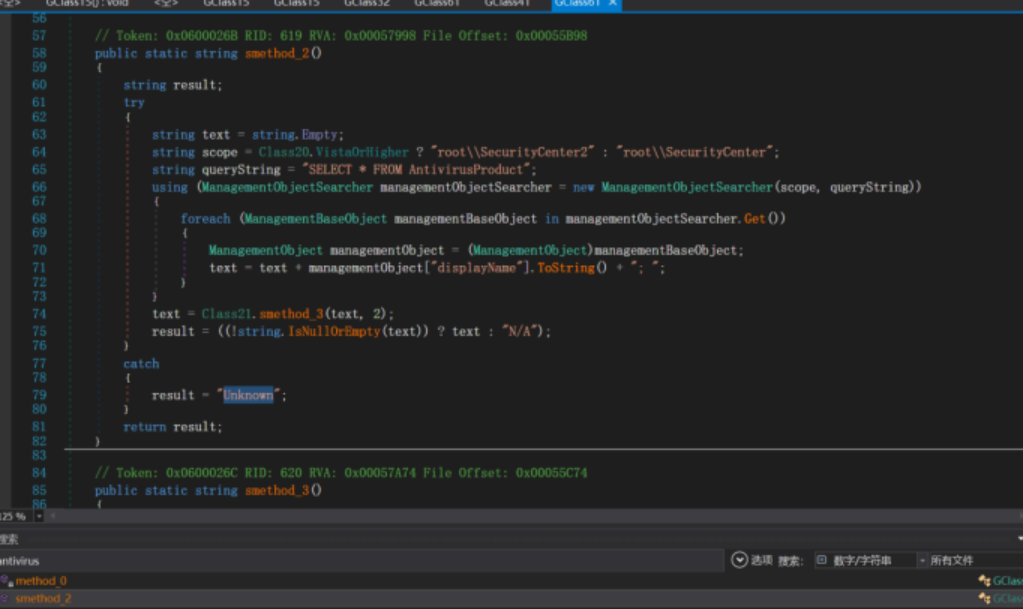The height and width of the screenshot is (609, 1023).
Task: Click the class icon in first result row
Action: 984,581
